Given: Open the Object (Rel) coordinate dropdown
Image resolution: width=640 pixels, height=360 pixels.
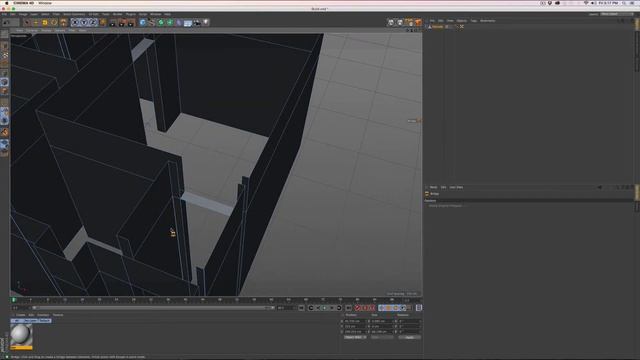Looking at the screenshot, I should (355, 338).
